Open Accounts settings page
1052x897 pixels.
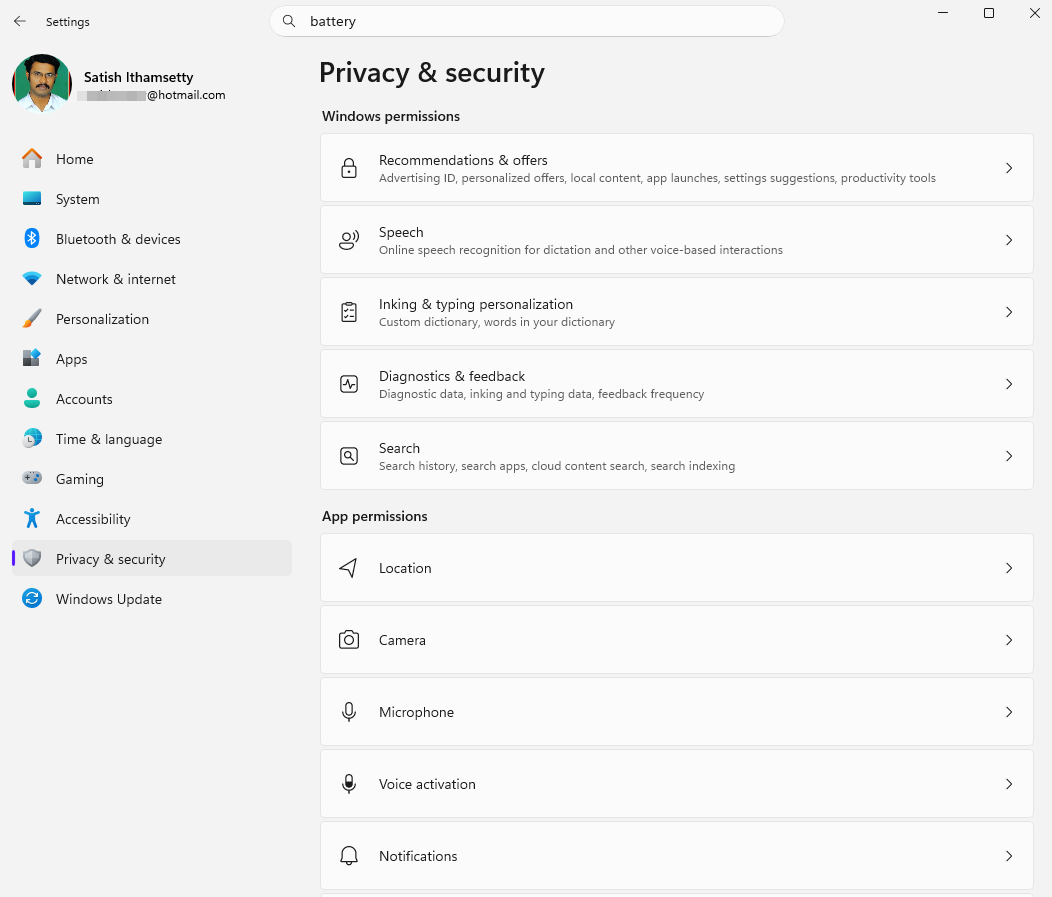152,399
